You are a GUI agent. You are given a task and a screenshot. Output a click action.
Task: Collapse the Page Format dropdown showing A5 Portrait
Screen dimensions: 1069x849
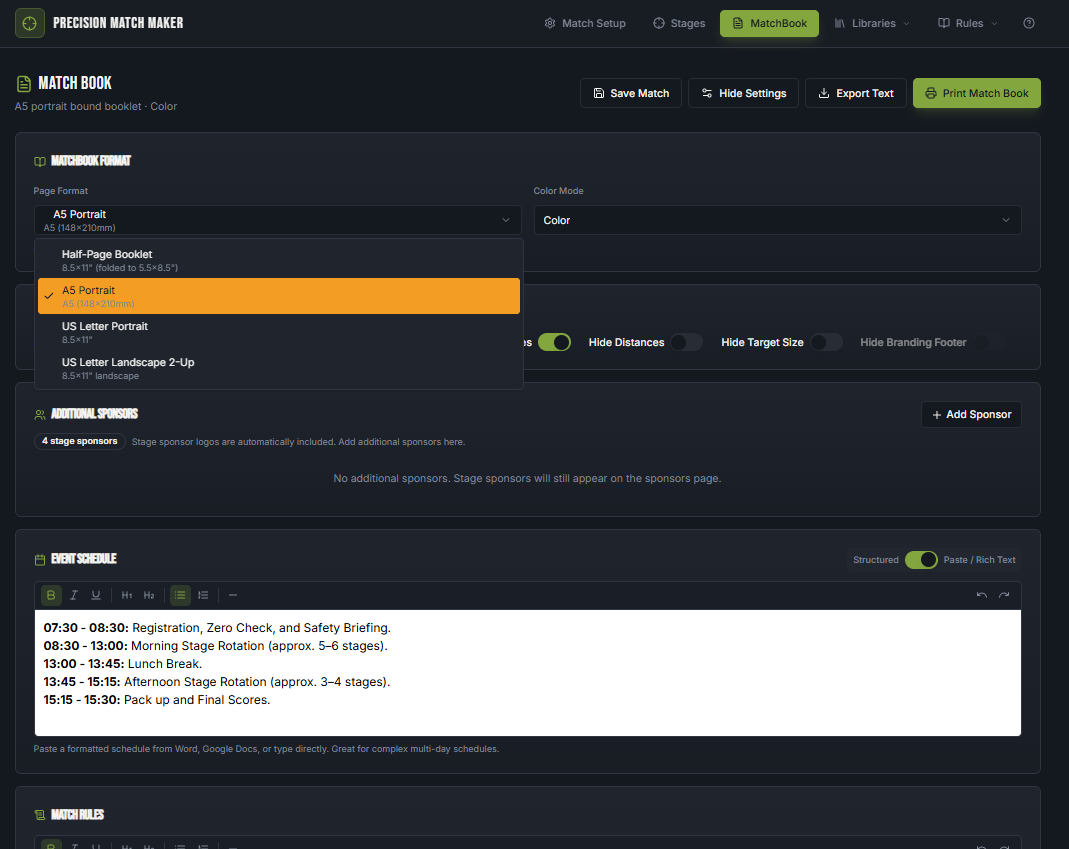coord(277,220)
